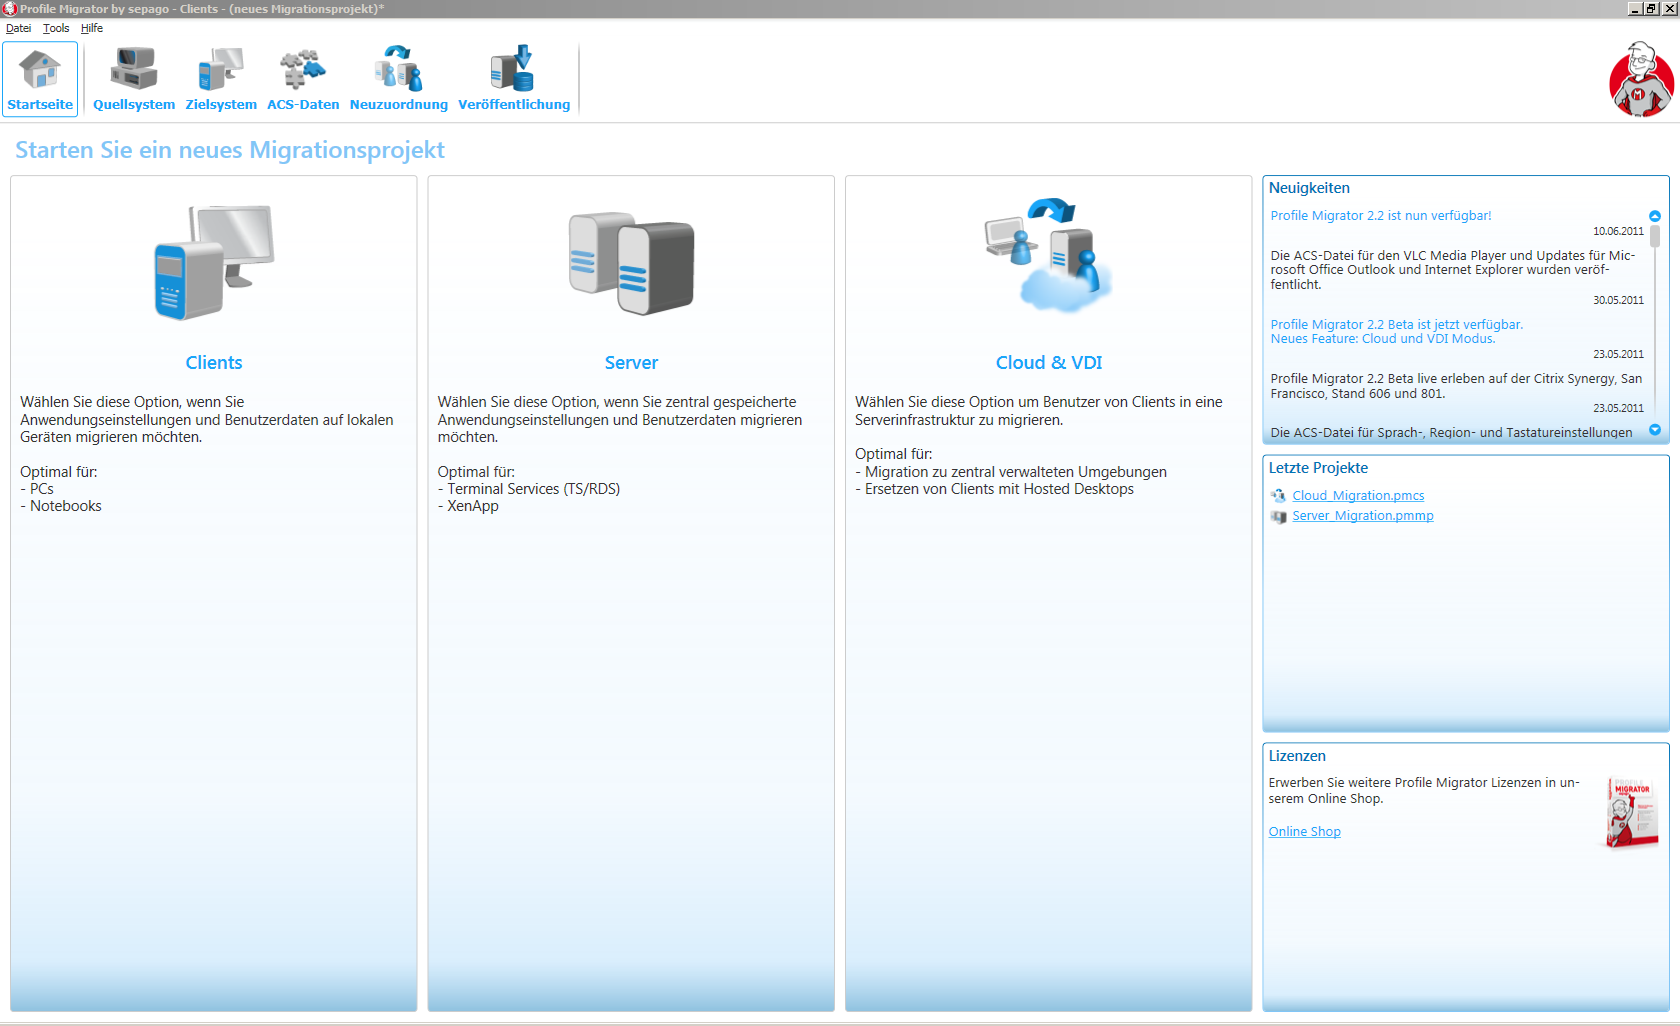1680x1026 pixels.
Task: Click the Profile Migrator product box image
Action: point(1631,812)
